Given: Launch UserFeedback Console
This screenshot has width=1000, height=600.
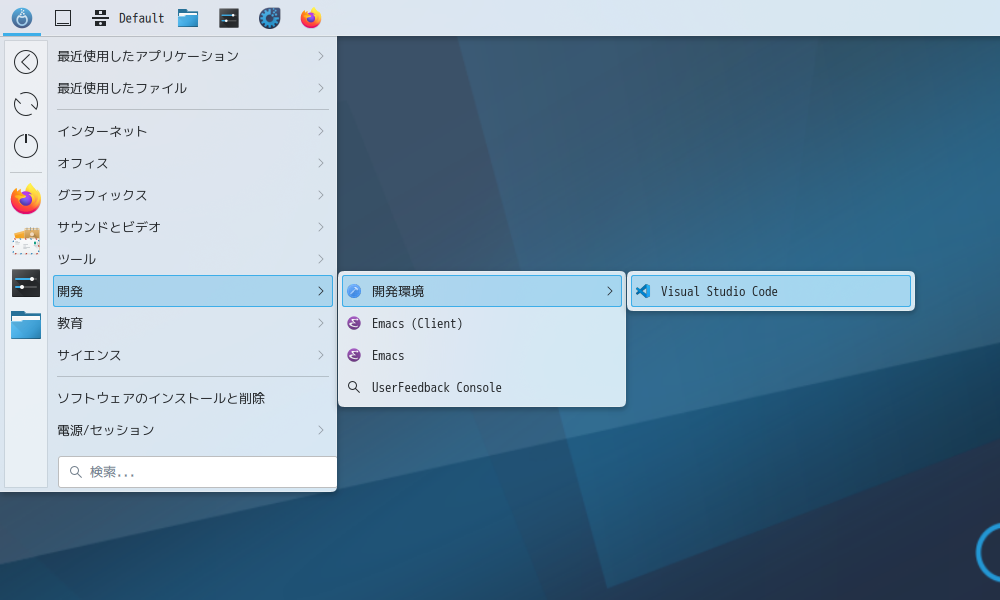Looking at the screenshot, I should point(482,387).
